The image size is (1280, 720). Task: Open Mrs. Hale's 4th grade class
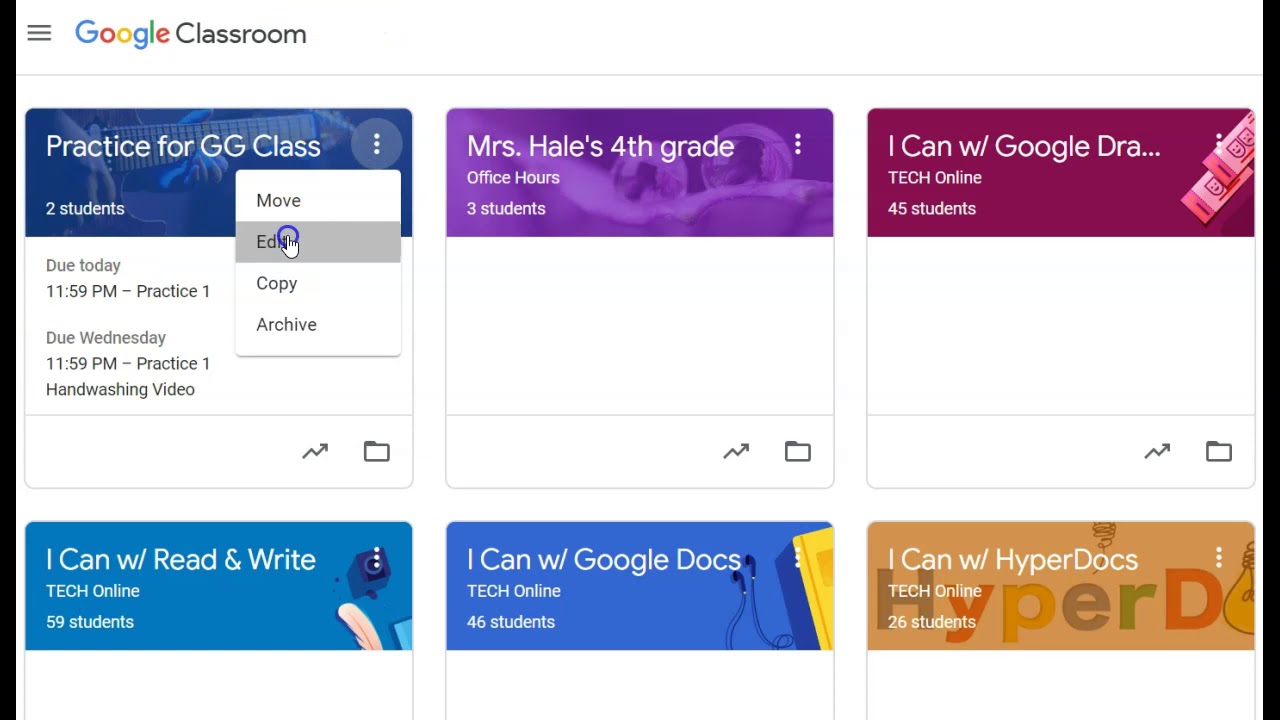(600, 146)
